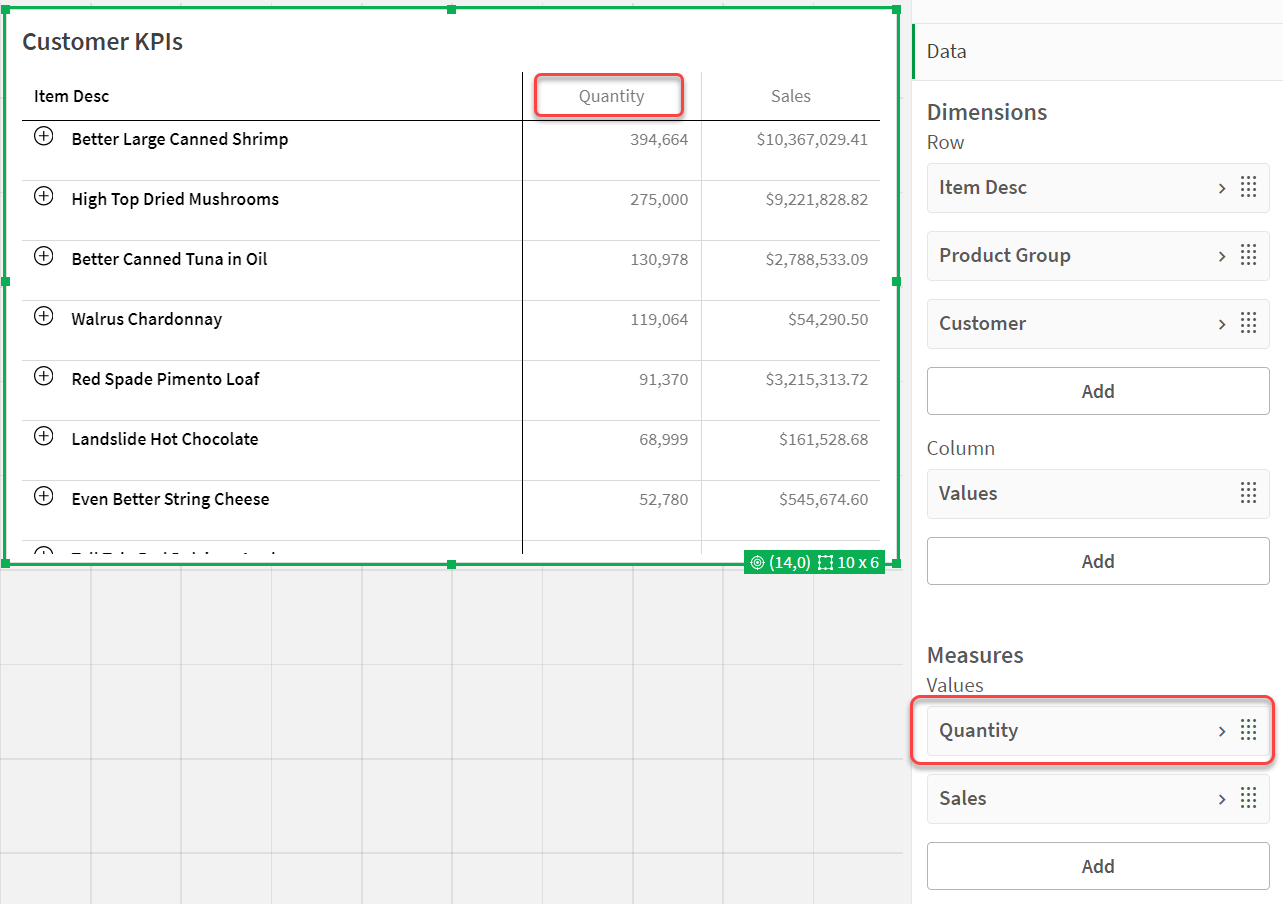Open Quantity measure settings via its chevron
Image resolution: width=1283 pixels, height=904 pixels.
(x=1221, y=730)
